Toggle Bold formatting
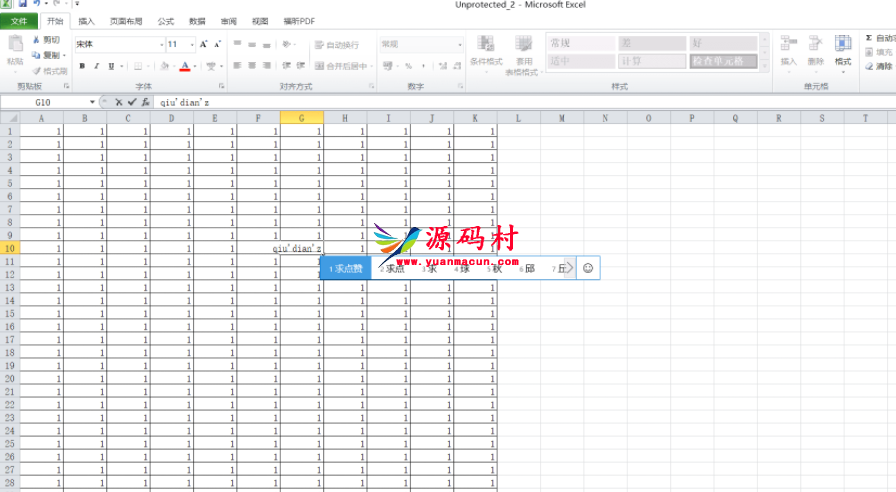The image size is (896, 492). [x=82, y=66]
